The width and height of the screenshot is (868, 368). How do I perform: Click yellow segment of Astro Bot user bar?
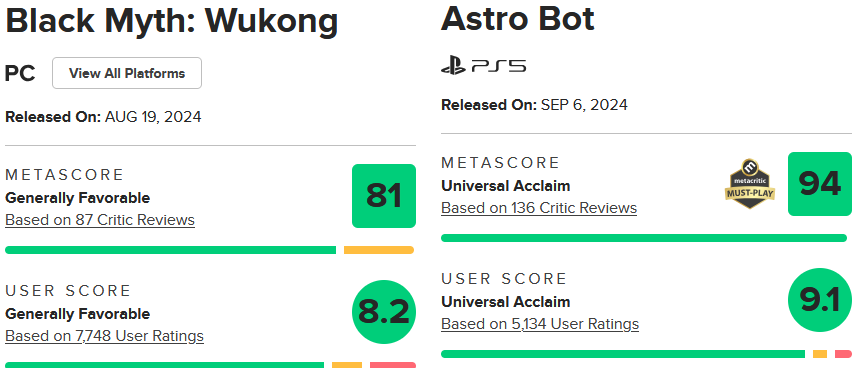click(820, 354)
